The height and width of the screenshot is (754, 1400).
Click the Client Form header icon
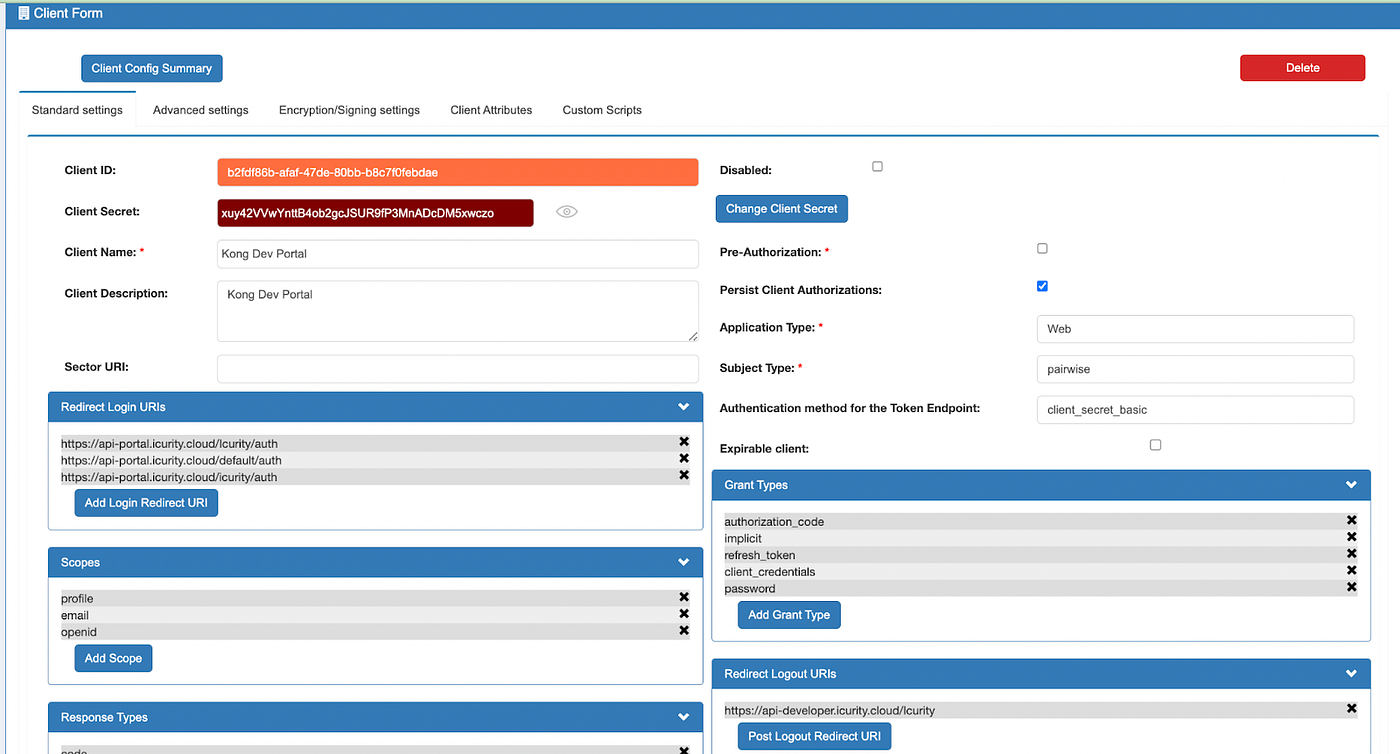click(23, 14)
